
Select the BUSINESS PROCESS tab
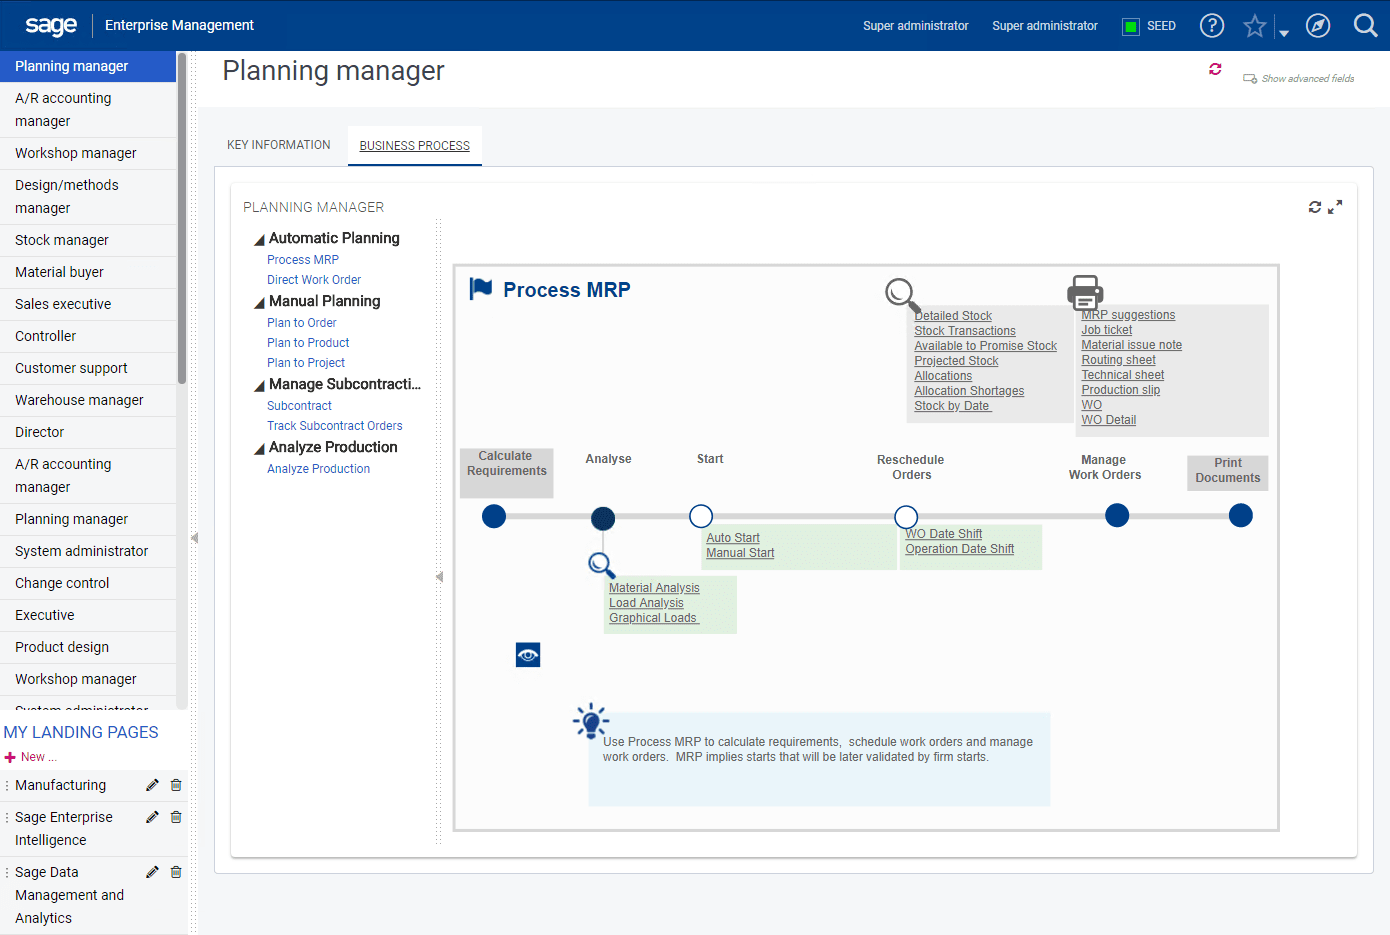coord(414,145)
